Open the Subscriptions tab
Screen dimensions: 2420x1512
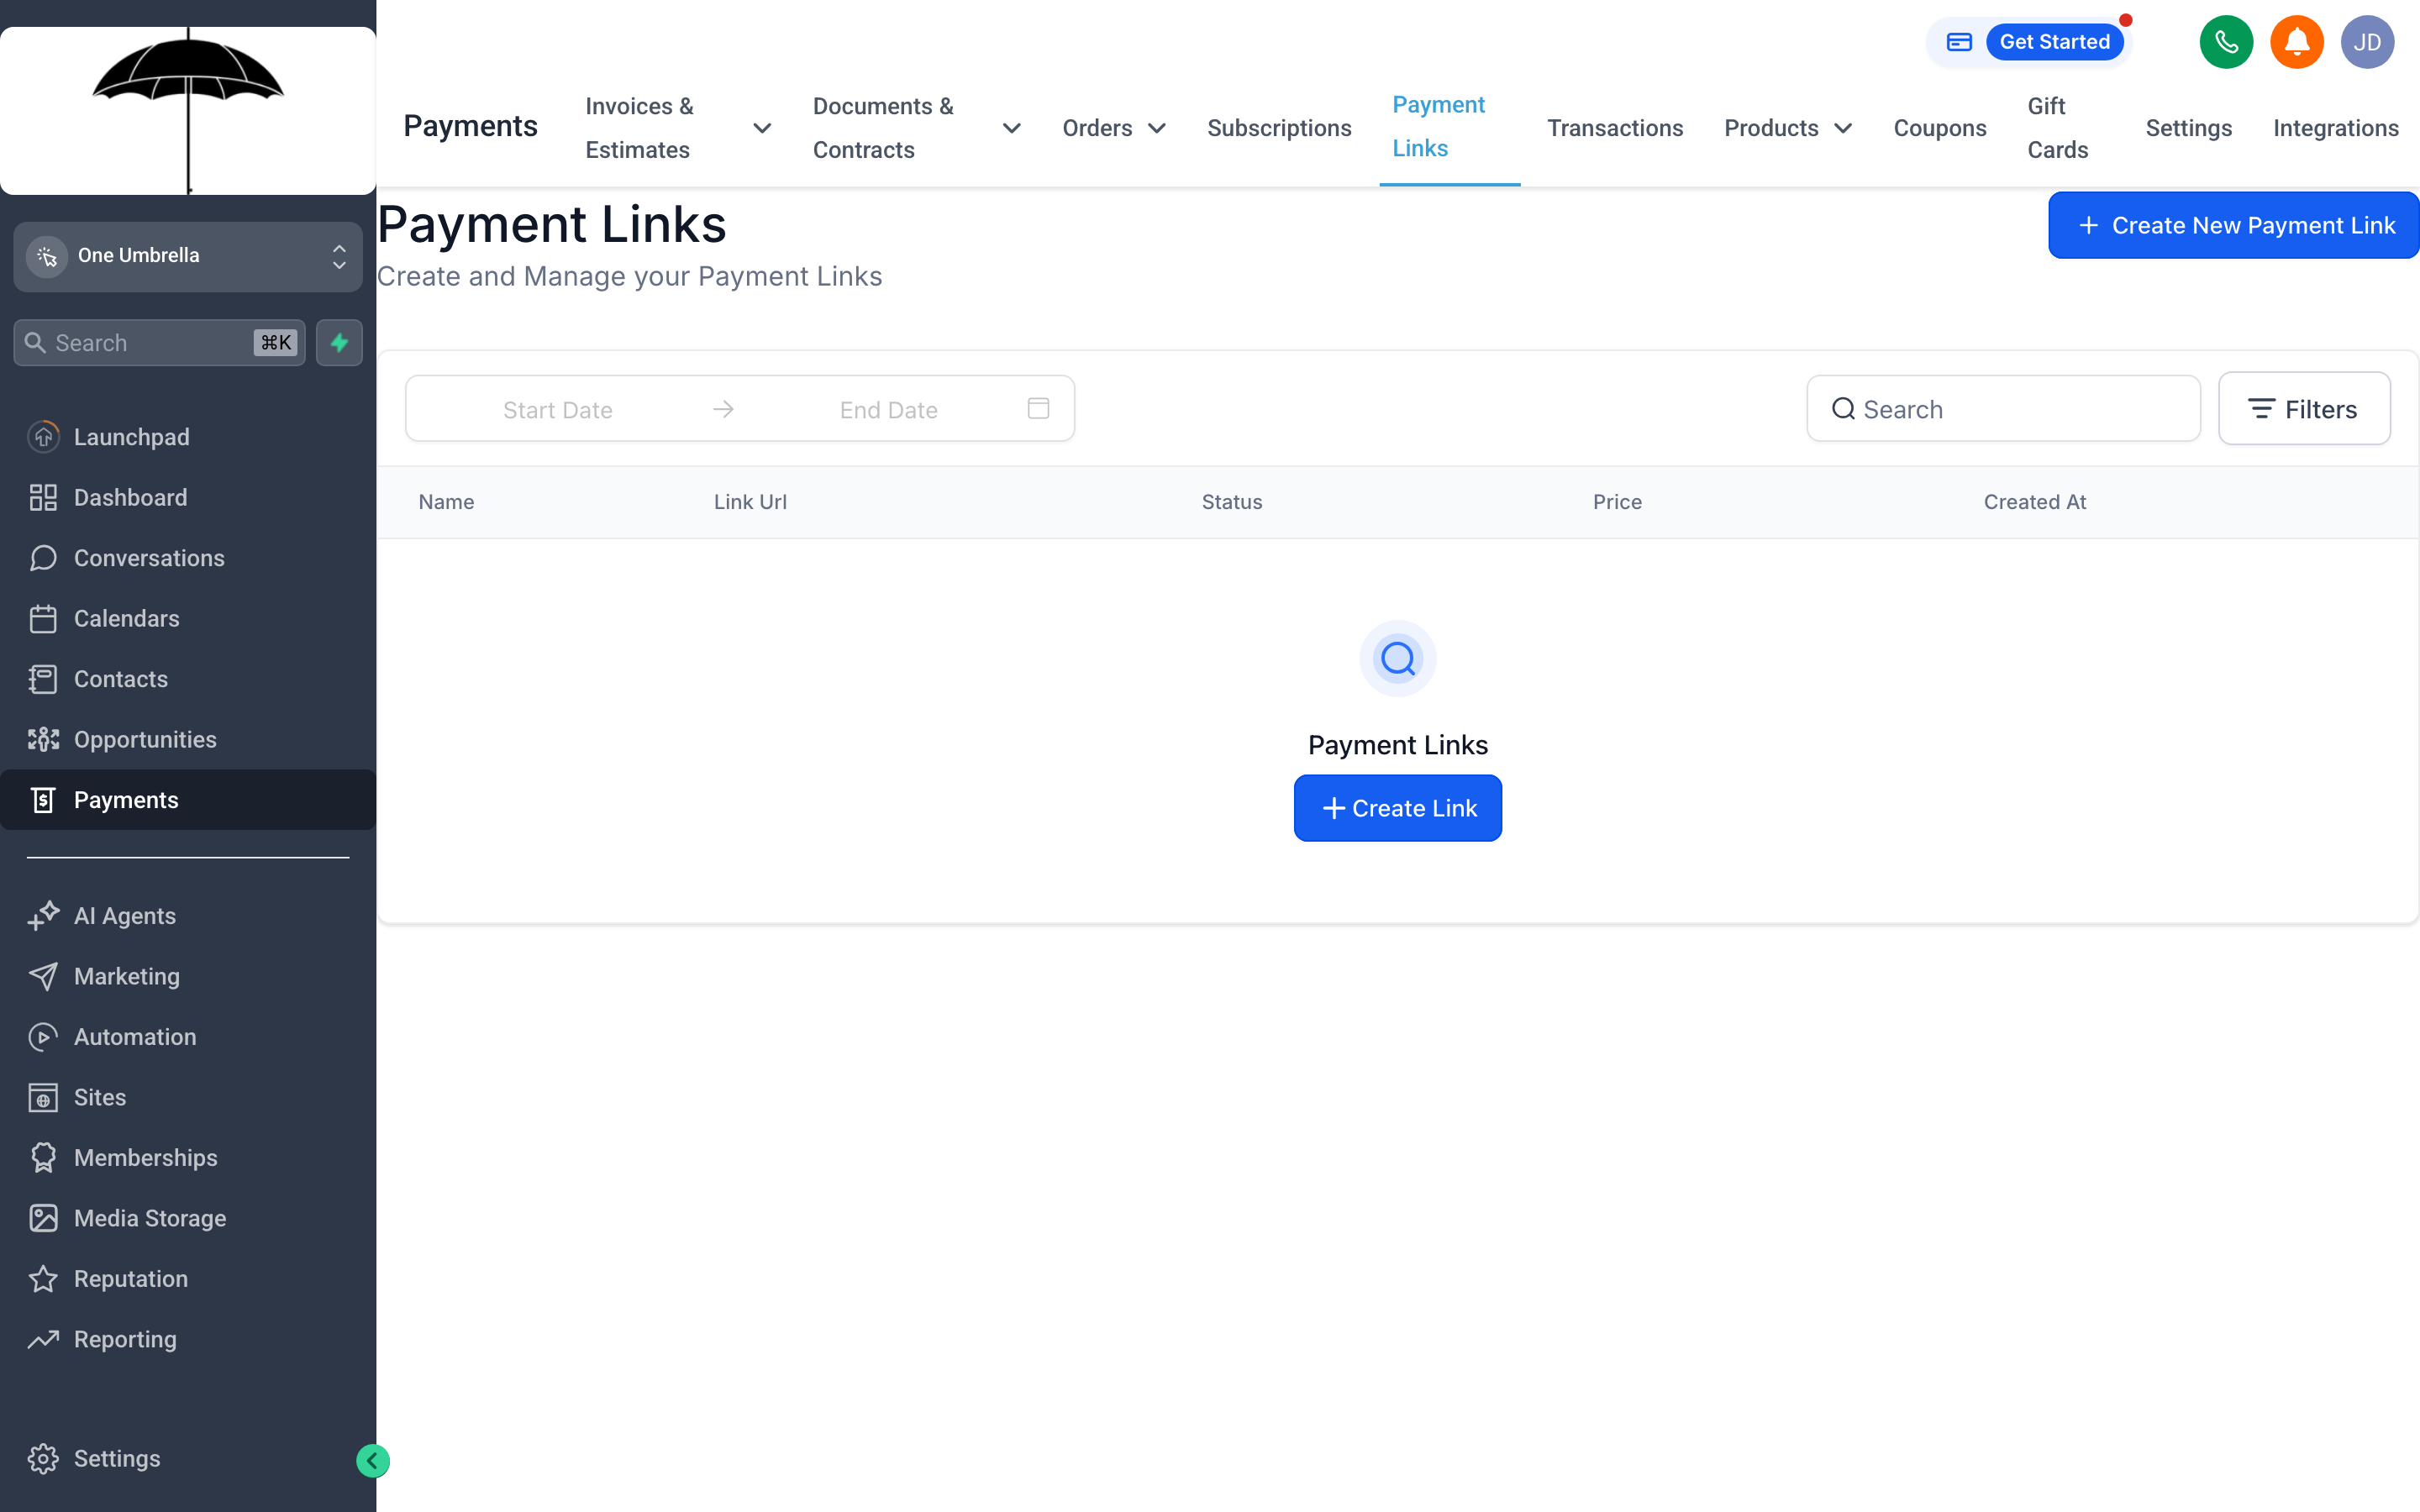[1278, 128]
